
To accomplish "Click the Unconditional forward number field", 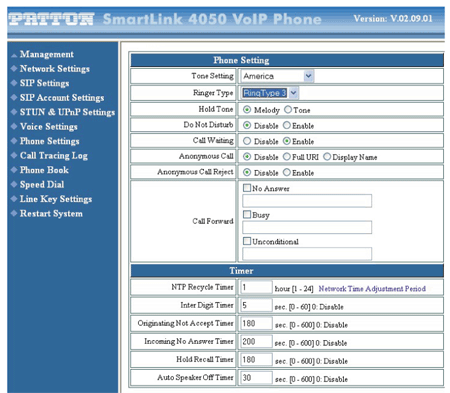I will [307, 254].
